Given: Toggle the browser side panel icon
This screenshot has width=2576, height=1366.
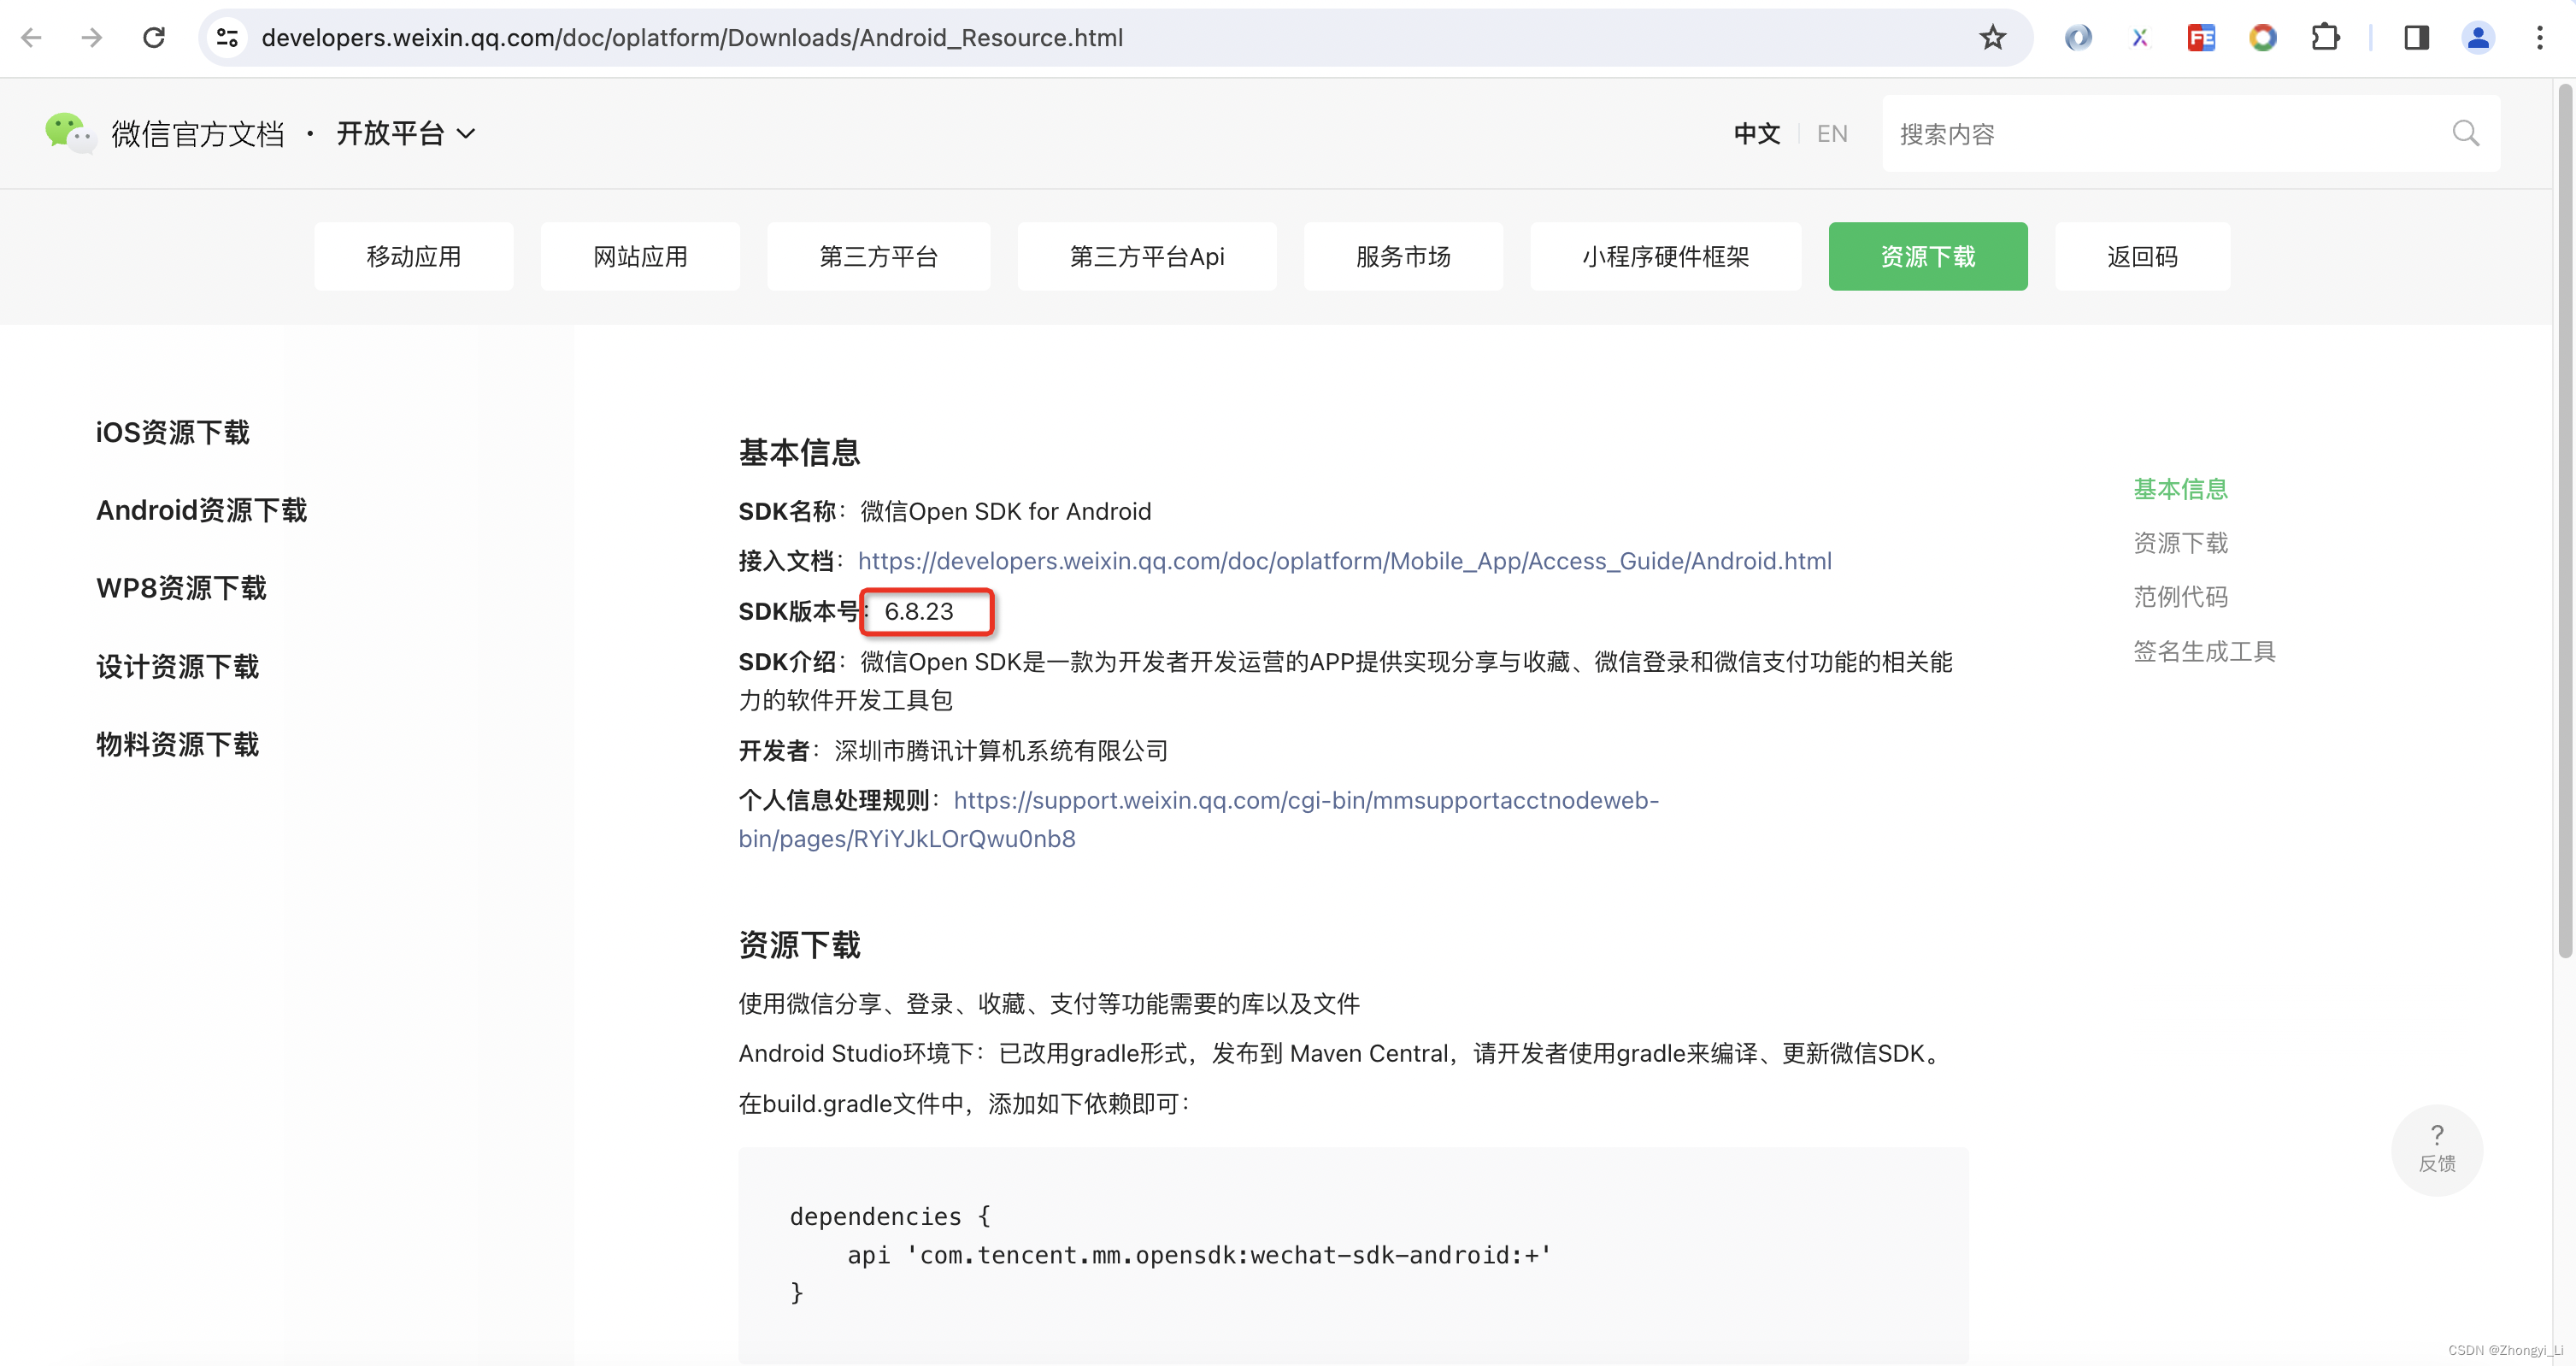Looking at the screenshot, I should coord(2416,38).
